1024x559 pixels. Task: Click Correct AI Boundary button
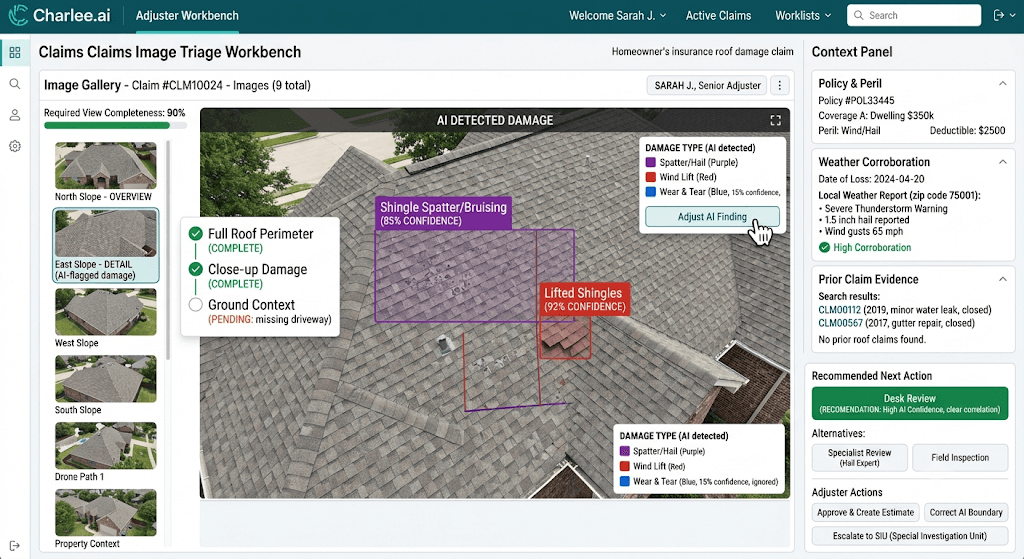[x=966, y=513]
